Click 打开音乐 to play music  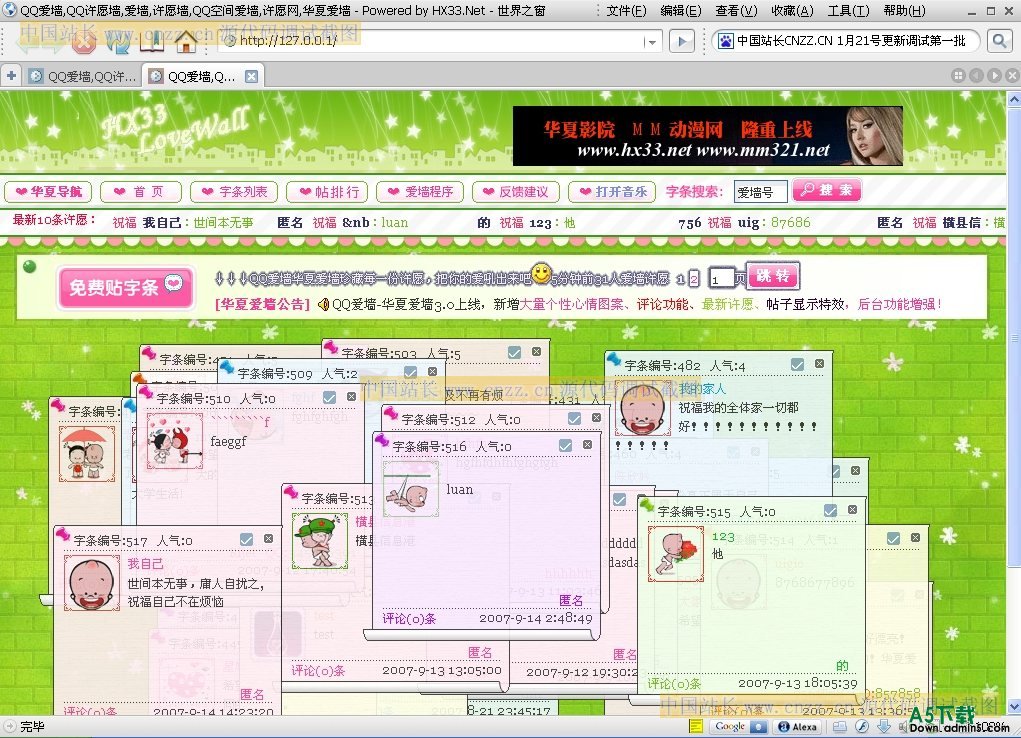pos(611,192)
